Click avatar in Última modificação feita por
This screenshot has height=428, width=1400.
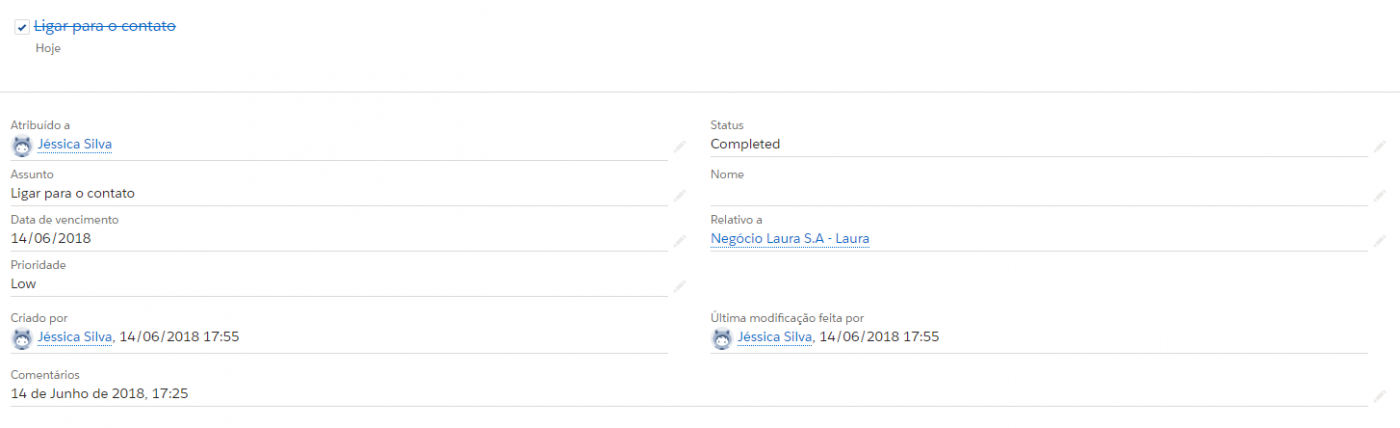coord(721,338)
